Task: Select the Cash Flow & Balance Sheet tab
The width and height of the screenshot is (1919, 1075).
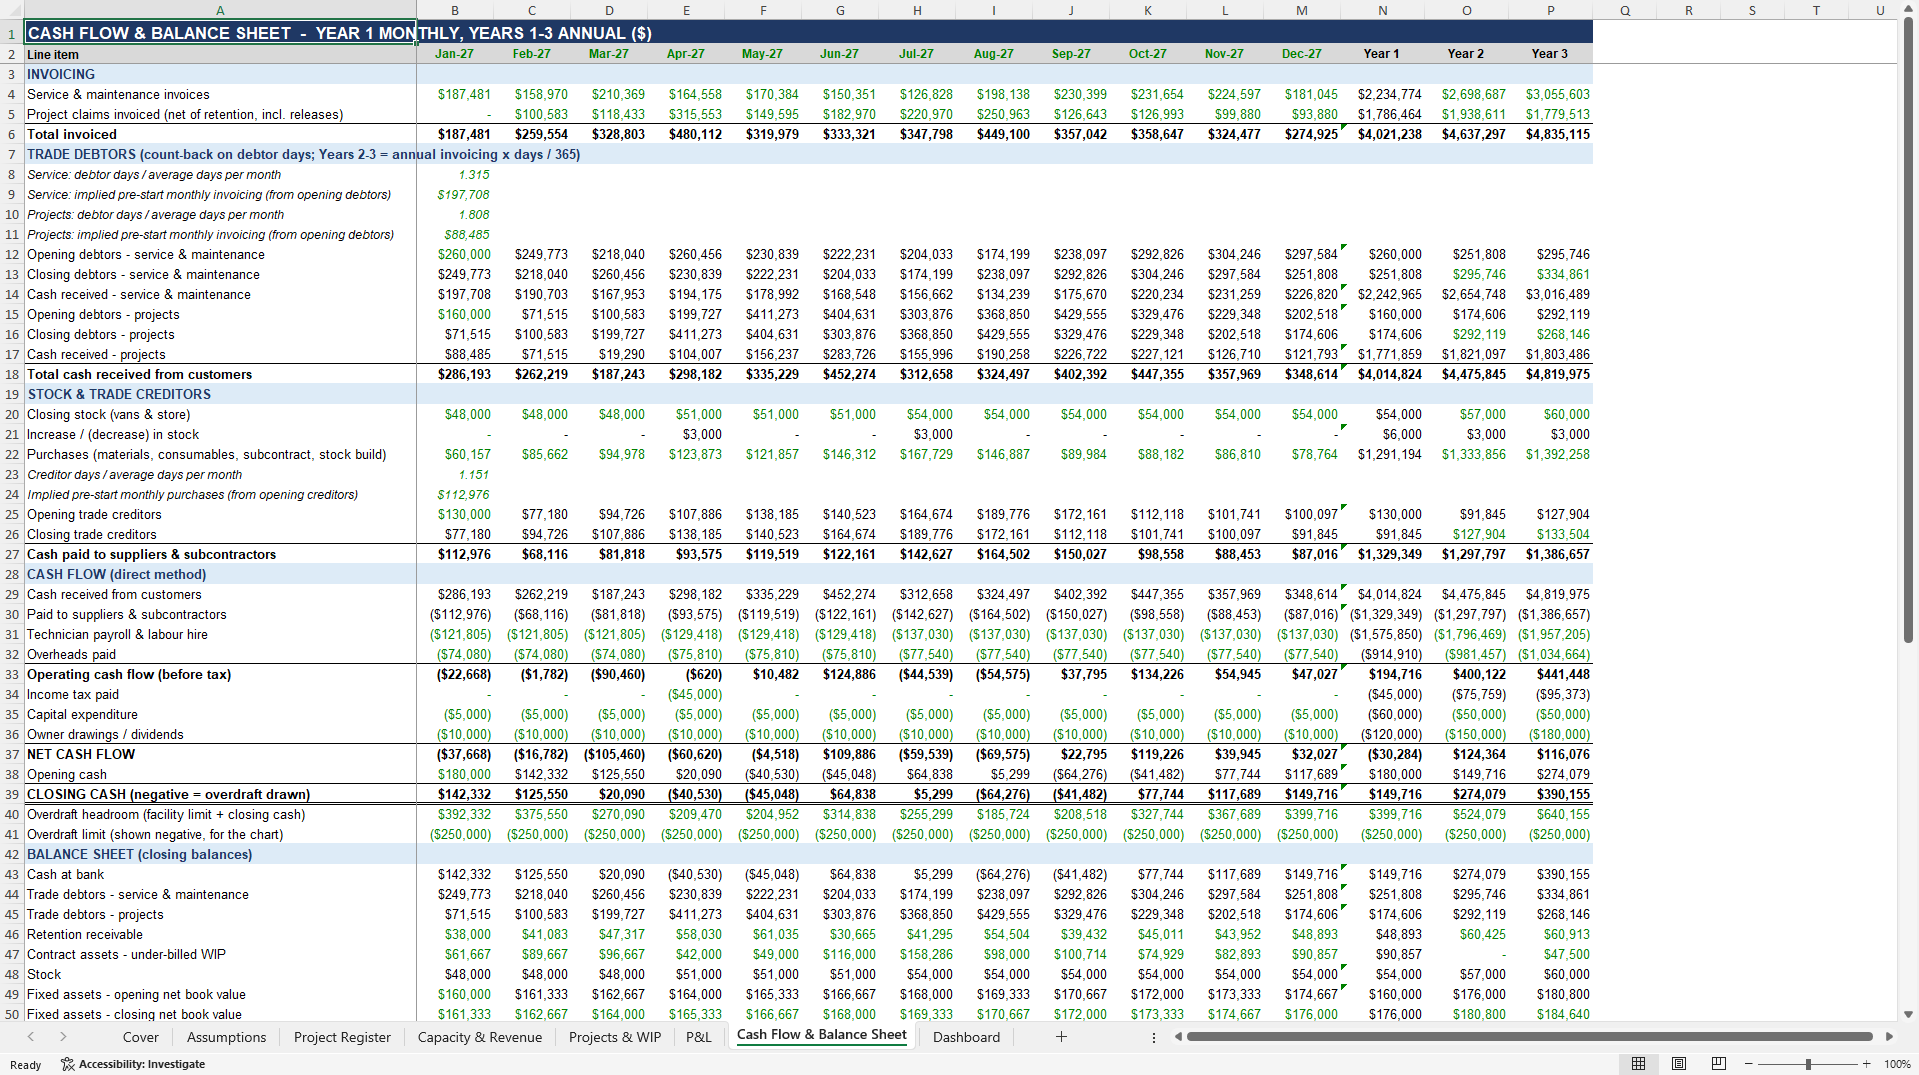Action: [x=822, y=1035]
